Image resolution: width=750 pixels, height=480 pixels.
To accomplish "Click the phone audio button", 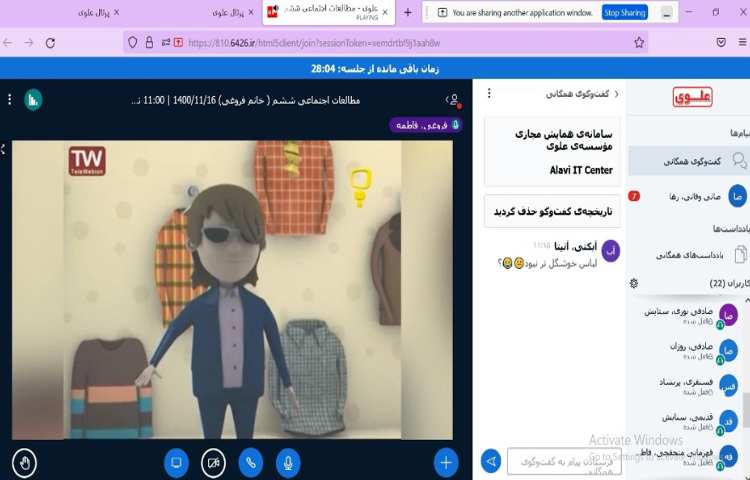I will pyautogui.click(x=251, y=462).
